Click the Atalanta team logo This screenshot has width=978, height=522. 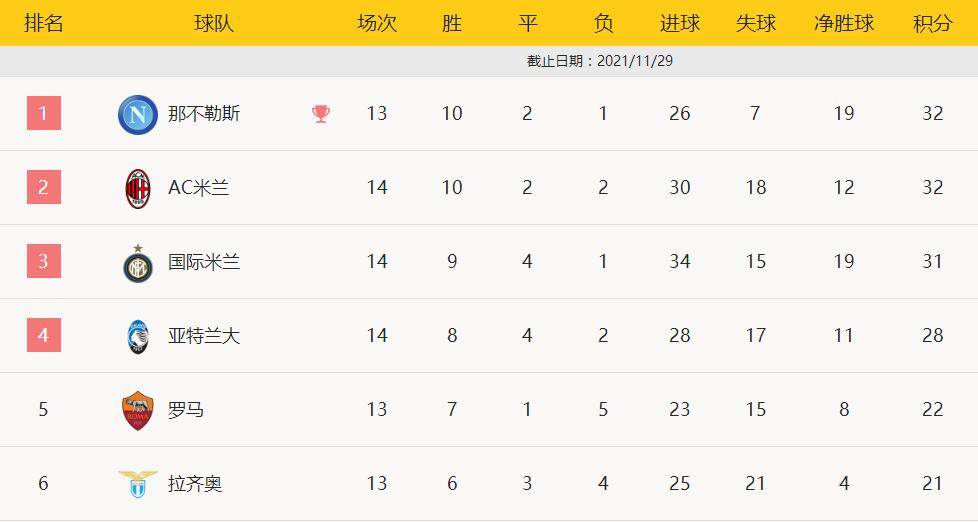[x=138, y=336]
